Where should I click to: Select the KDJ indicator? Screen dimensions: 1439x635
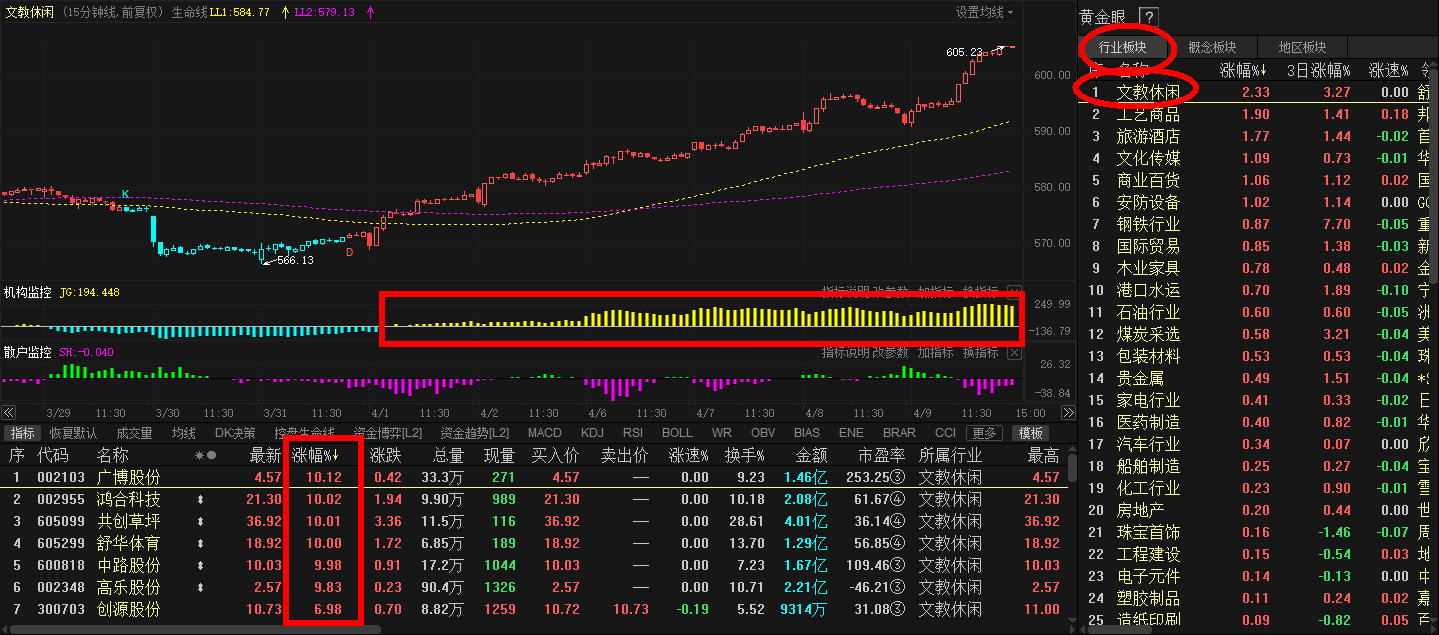coord(593,433)
